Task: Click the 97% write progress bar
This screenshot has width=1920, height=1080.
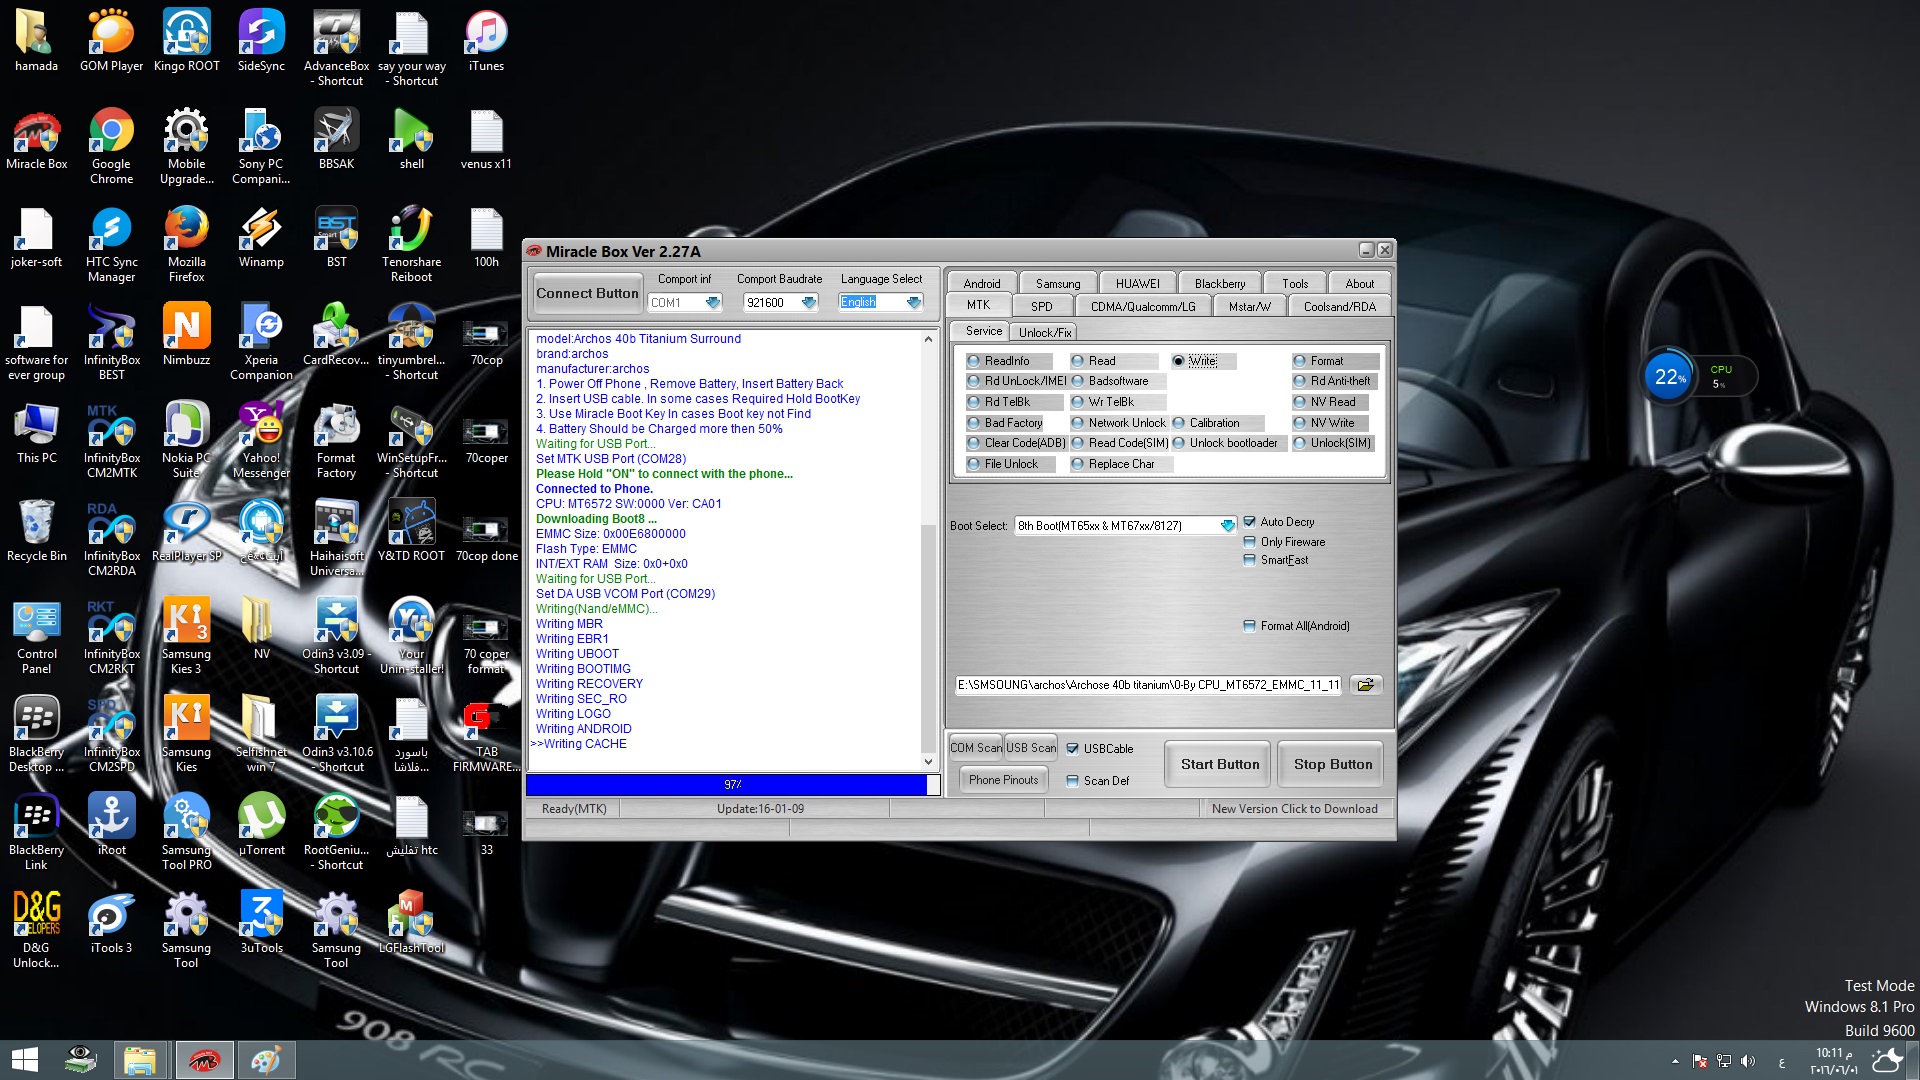Action: coord(733,785)
